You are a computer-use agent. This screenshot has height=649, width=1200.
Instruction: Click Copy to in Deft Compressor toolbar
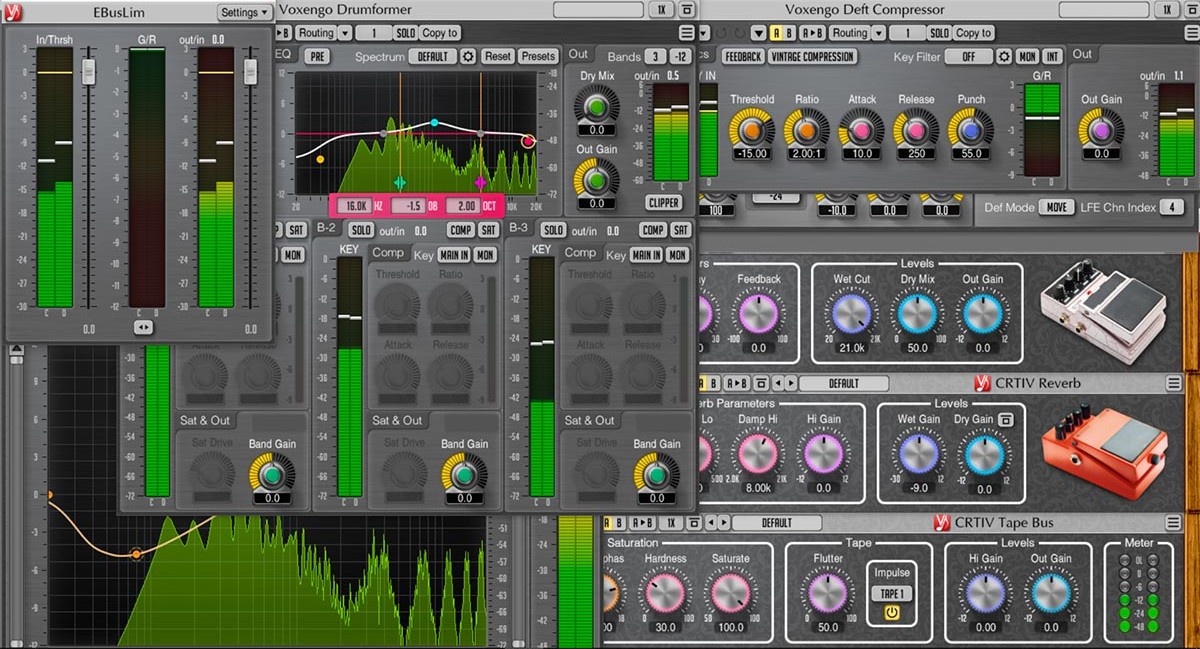tap(974, 33)
